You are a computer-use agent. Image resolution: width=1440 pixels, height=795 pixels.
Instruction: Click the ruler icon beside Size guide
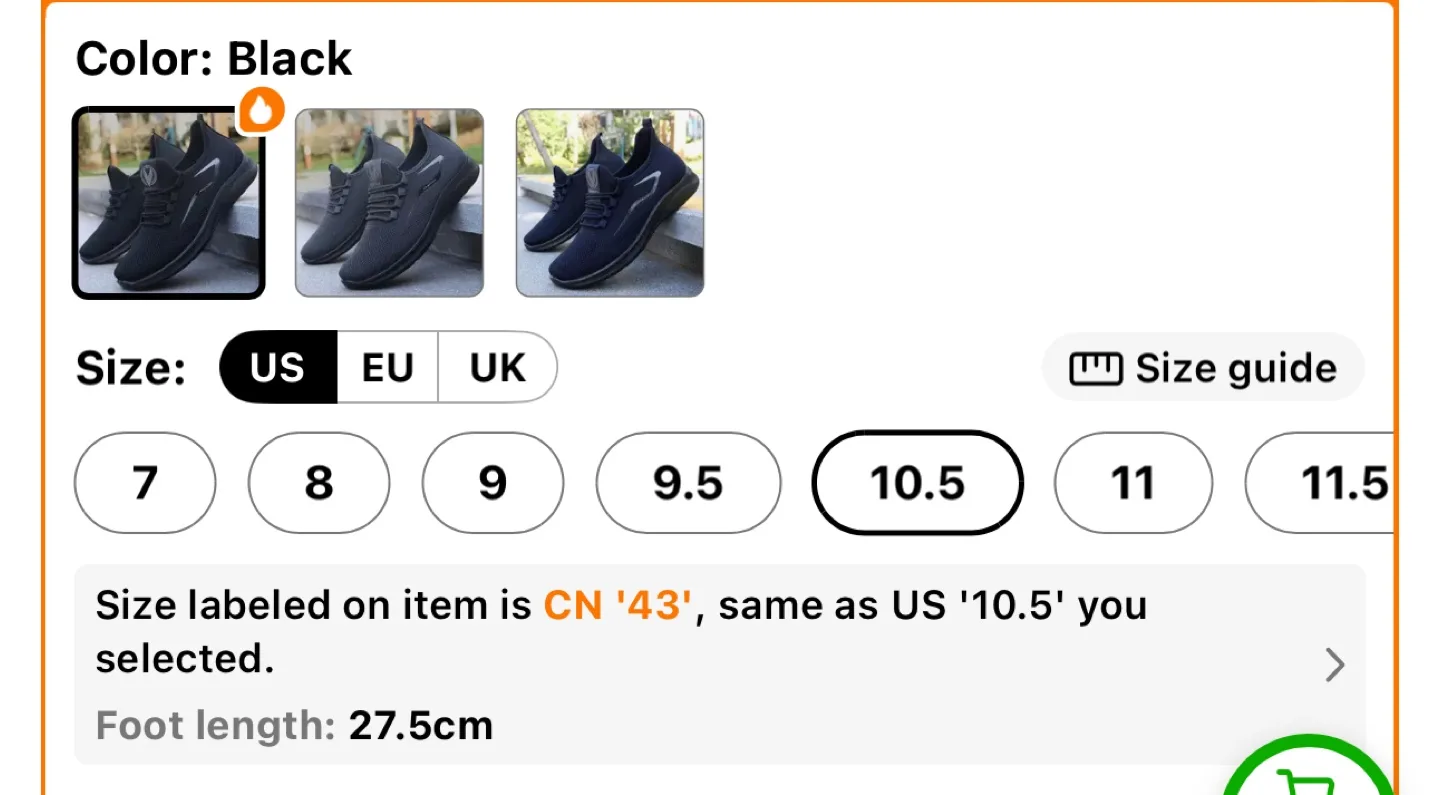point(1097,369)
